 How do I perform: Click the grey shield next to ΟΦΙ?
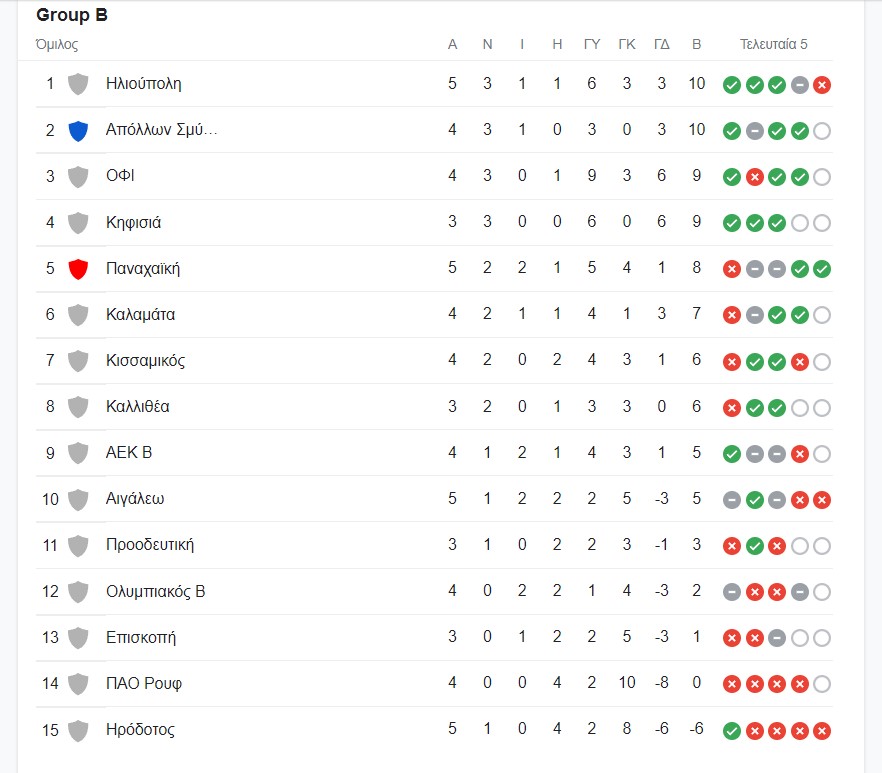coord(78,176)
